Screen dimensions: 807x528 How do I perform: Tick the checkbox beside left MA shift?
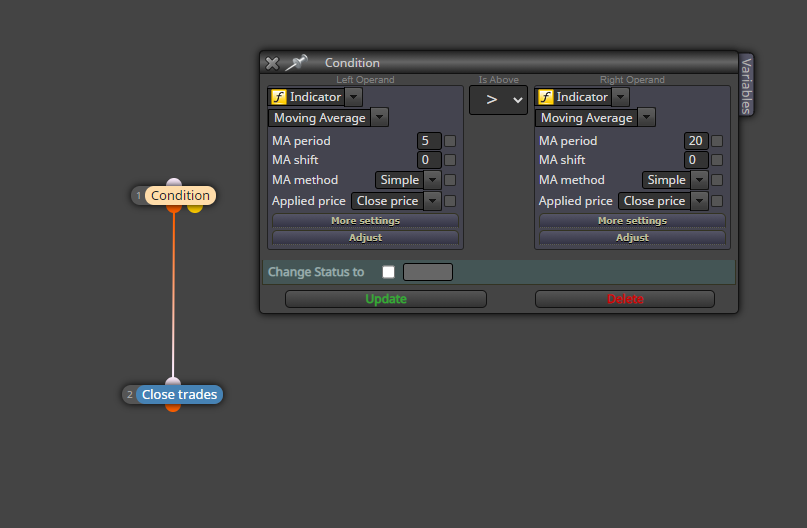(450, 160)
